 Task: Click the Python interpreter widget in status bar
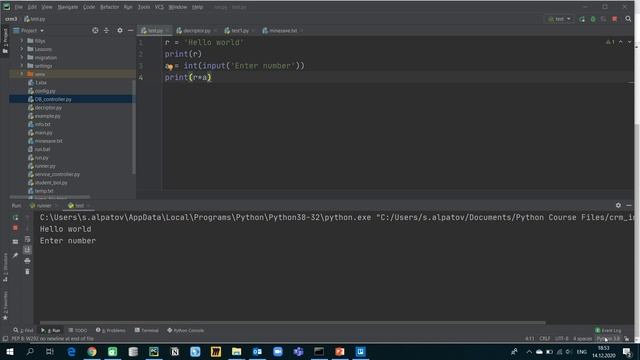click(608, 338)
